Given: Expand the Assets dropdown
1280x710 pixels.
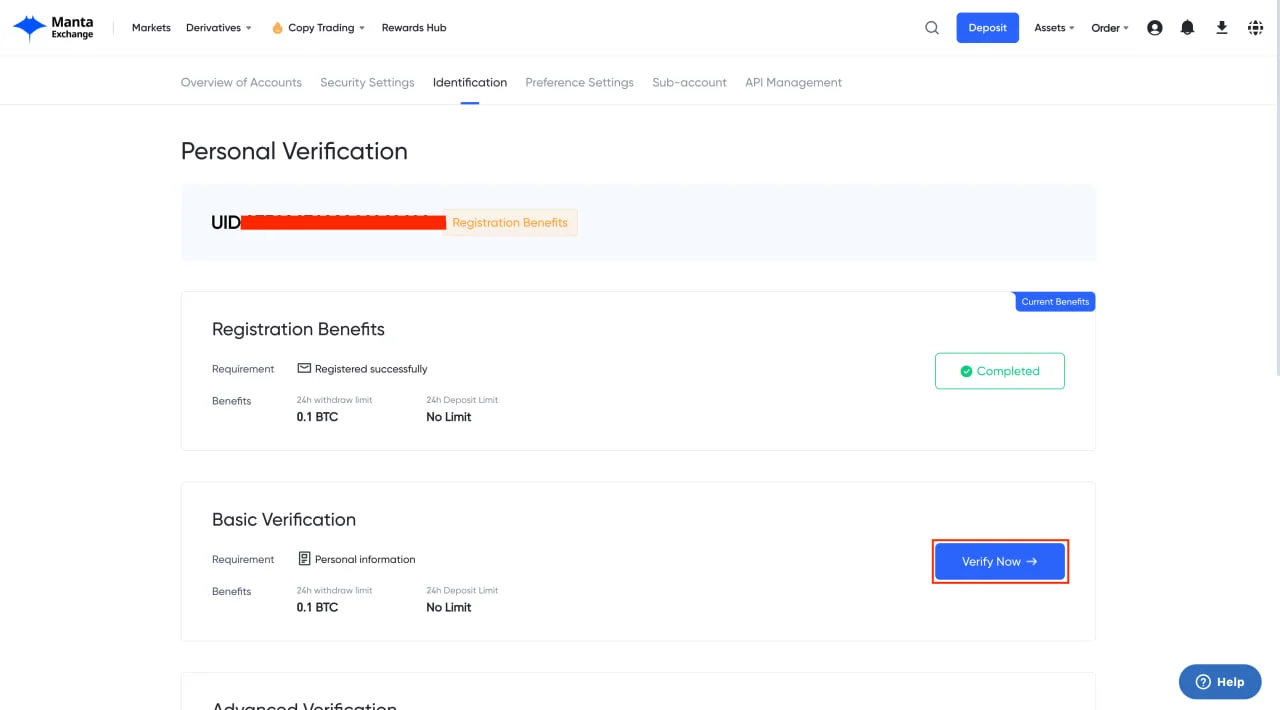Looking at the screenshot, I should [1054, 28].
